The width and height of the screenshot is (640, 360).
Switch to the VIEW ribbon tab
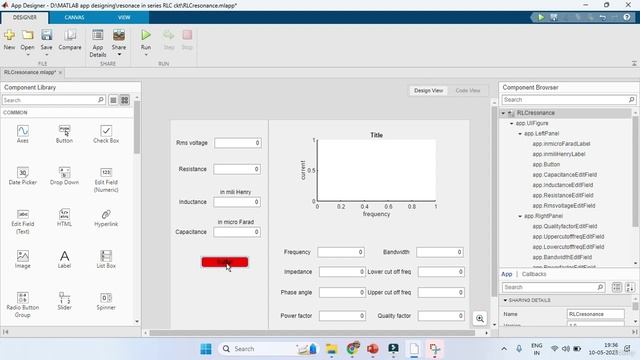(124, 18)
